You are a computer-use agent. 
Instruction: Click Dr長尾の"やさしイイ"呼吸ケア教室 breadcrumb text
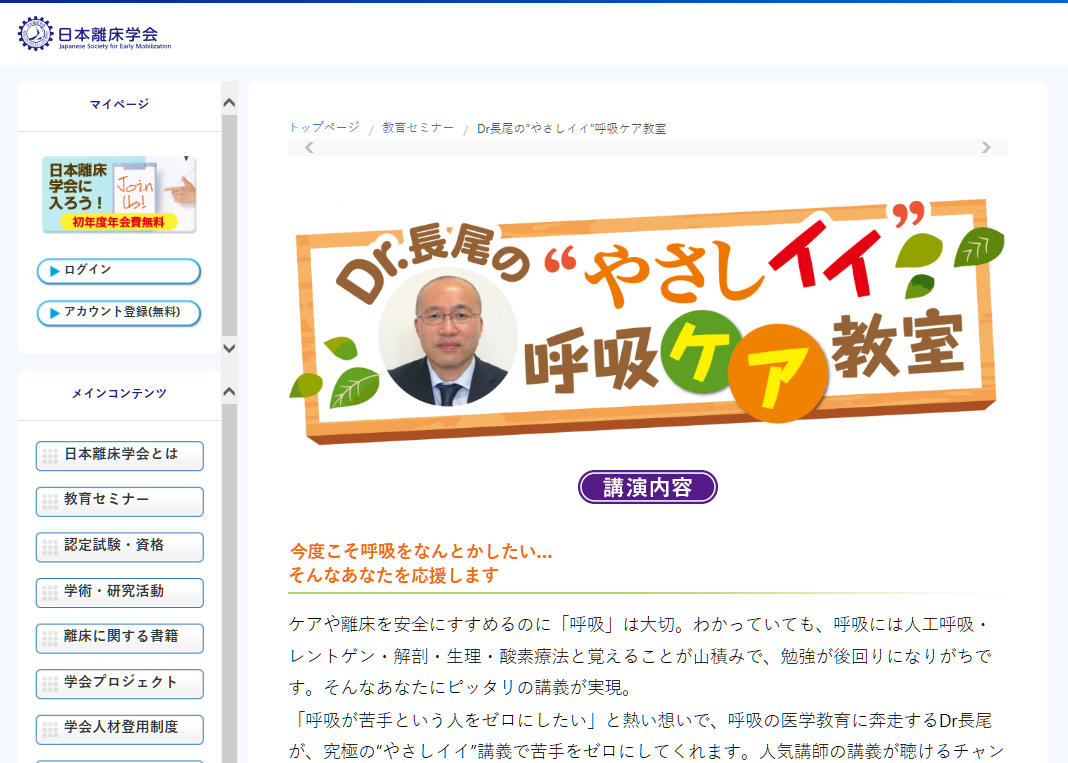pos(571,128)
